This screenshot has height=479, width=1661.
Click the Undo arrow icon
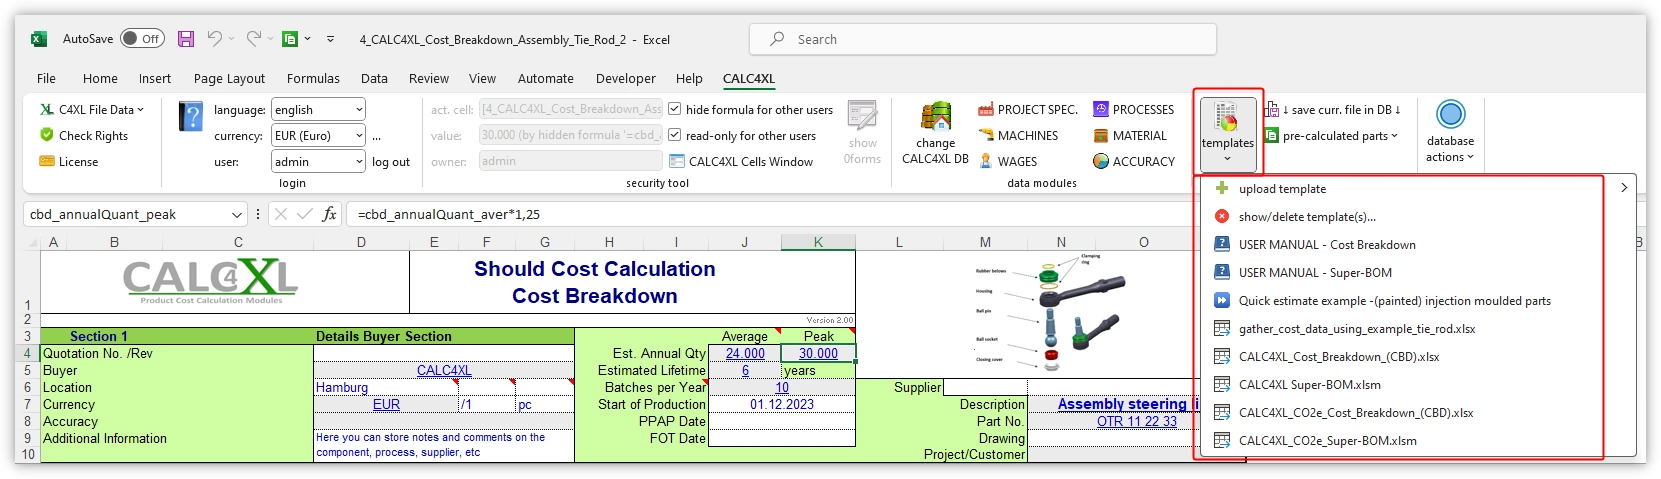pyautogui.click(x=214, y=39)
